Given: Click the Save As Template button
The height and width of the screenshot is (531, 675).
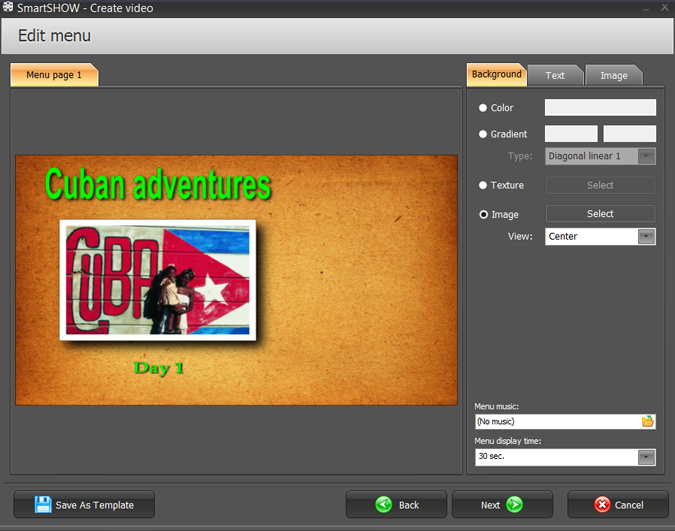Looking at the screenshot, I should (x=84, y=504).
